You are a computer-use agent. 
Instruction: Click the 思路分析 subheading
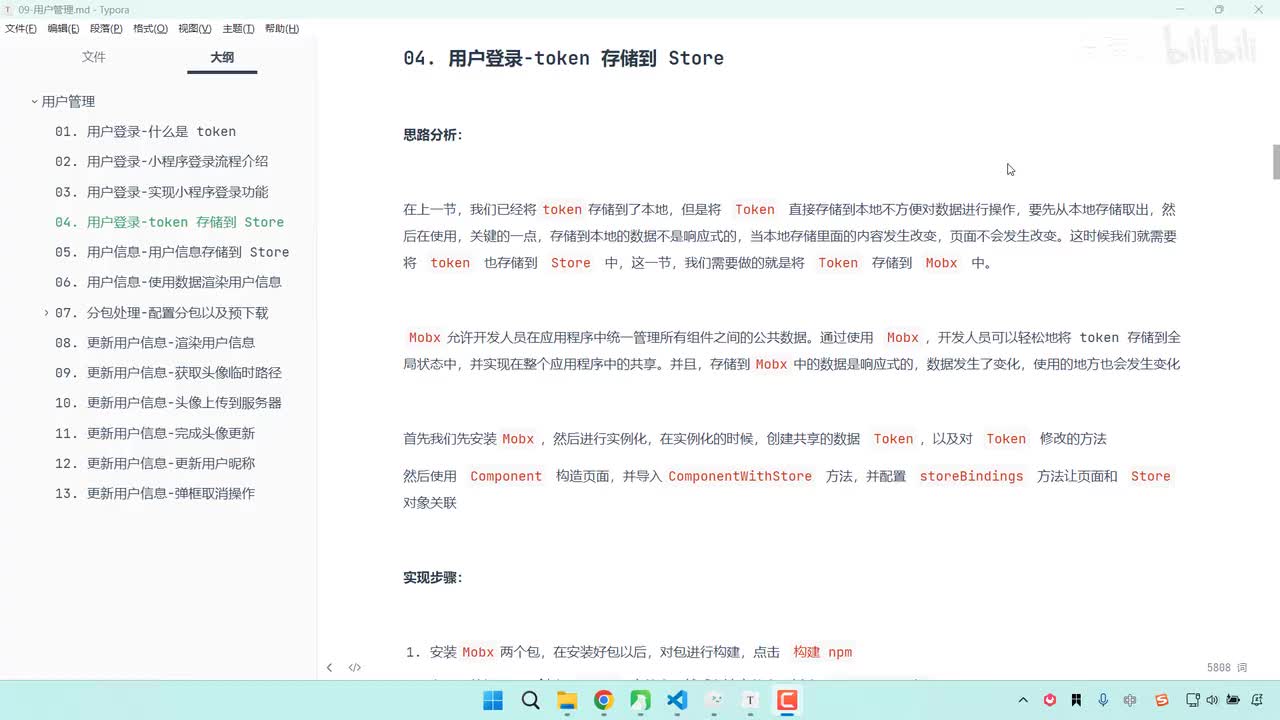point(433,135)
